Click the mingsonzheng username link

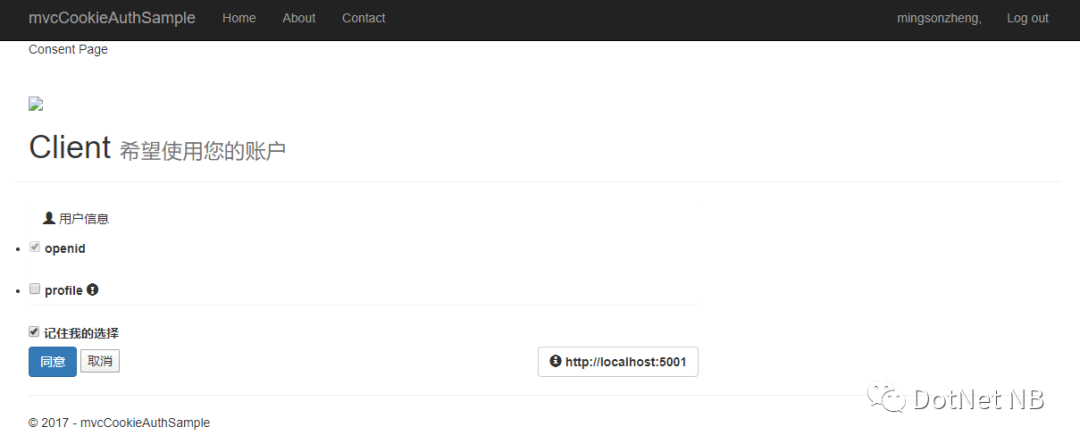(939, 18)
